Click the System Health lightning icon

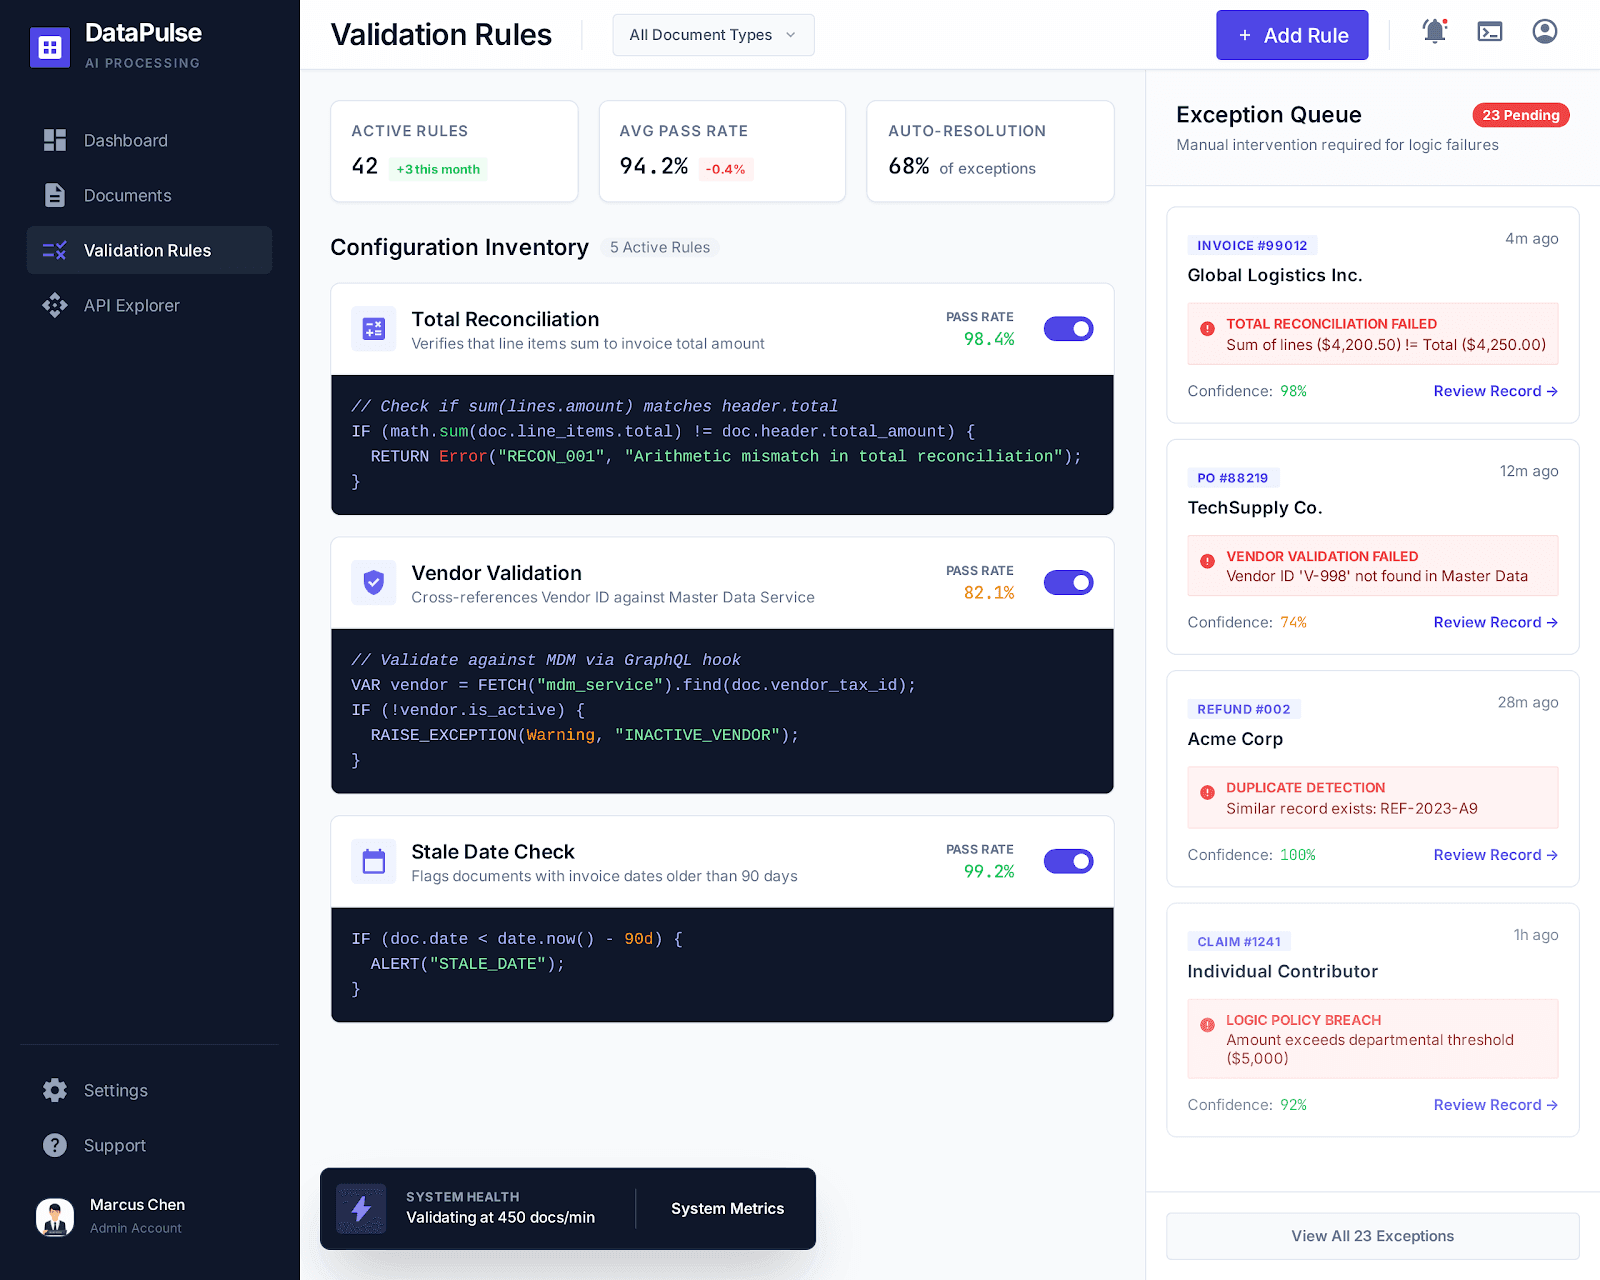pos(361,1209)
